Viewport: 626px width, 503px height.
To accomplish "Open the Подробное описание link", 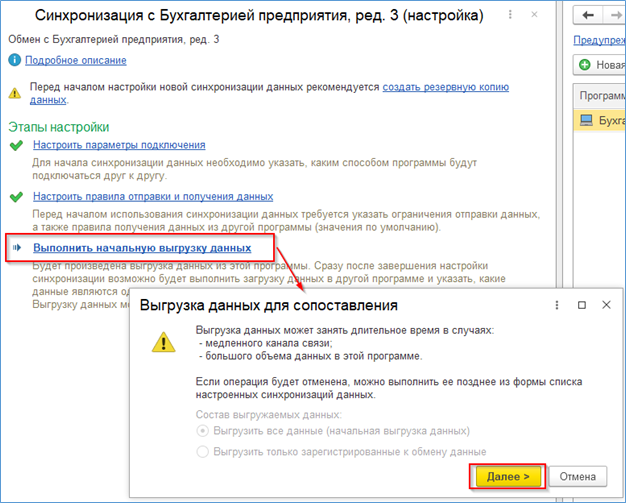I will [x=76, y=60].
